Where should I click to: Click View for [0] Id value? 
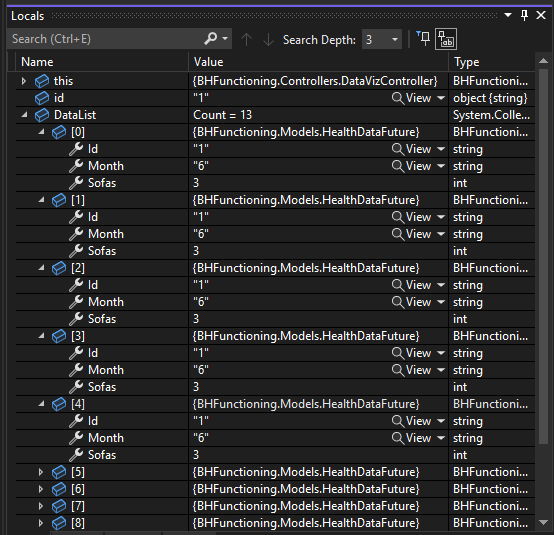click(x=412, y=149)
